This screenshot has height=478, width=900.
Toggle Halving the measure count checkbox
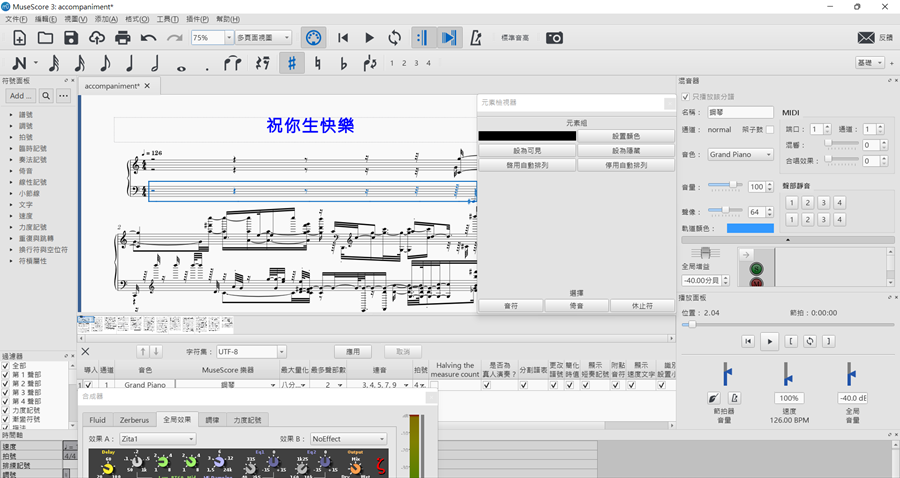pyautogui.click(x=435, y=386)
